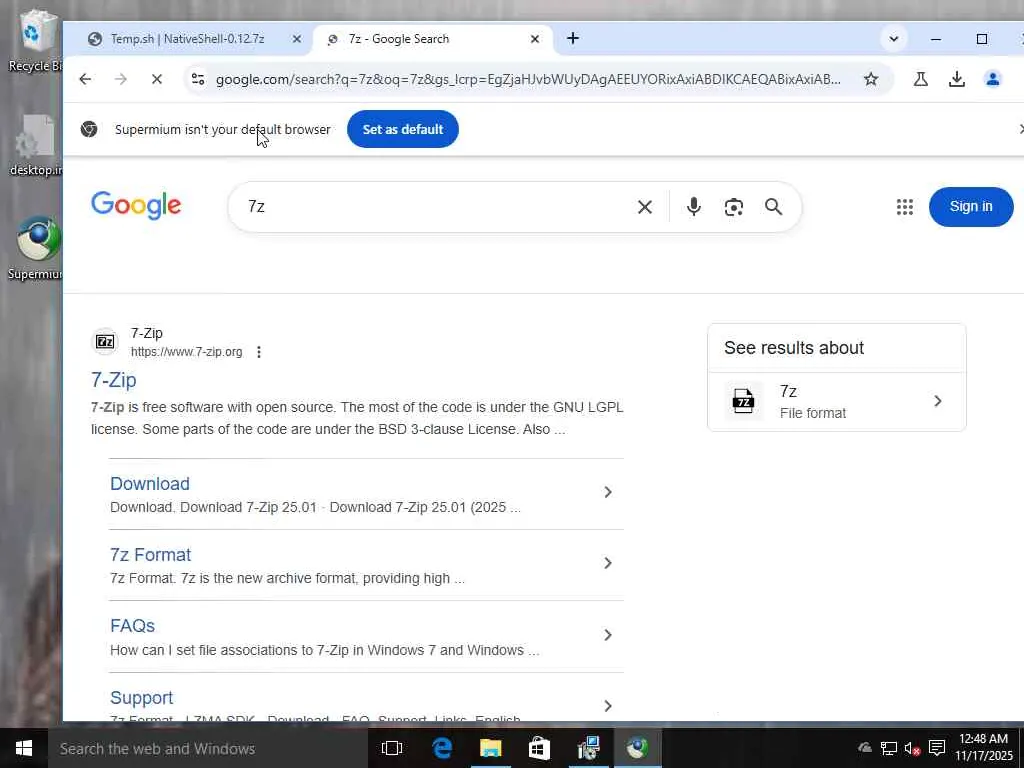Screen dimensions: 1024x768
Task: Expand the Download sitelink chevron
Action: tap(607, 492)
